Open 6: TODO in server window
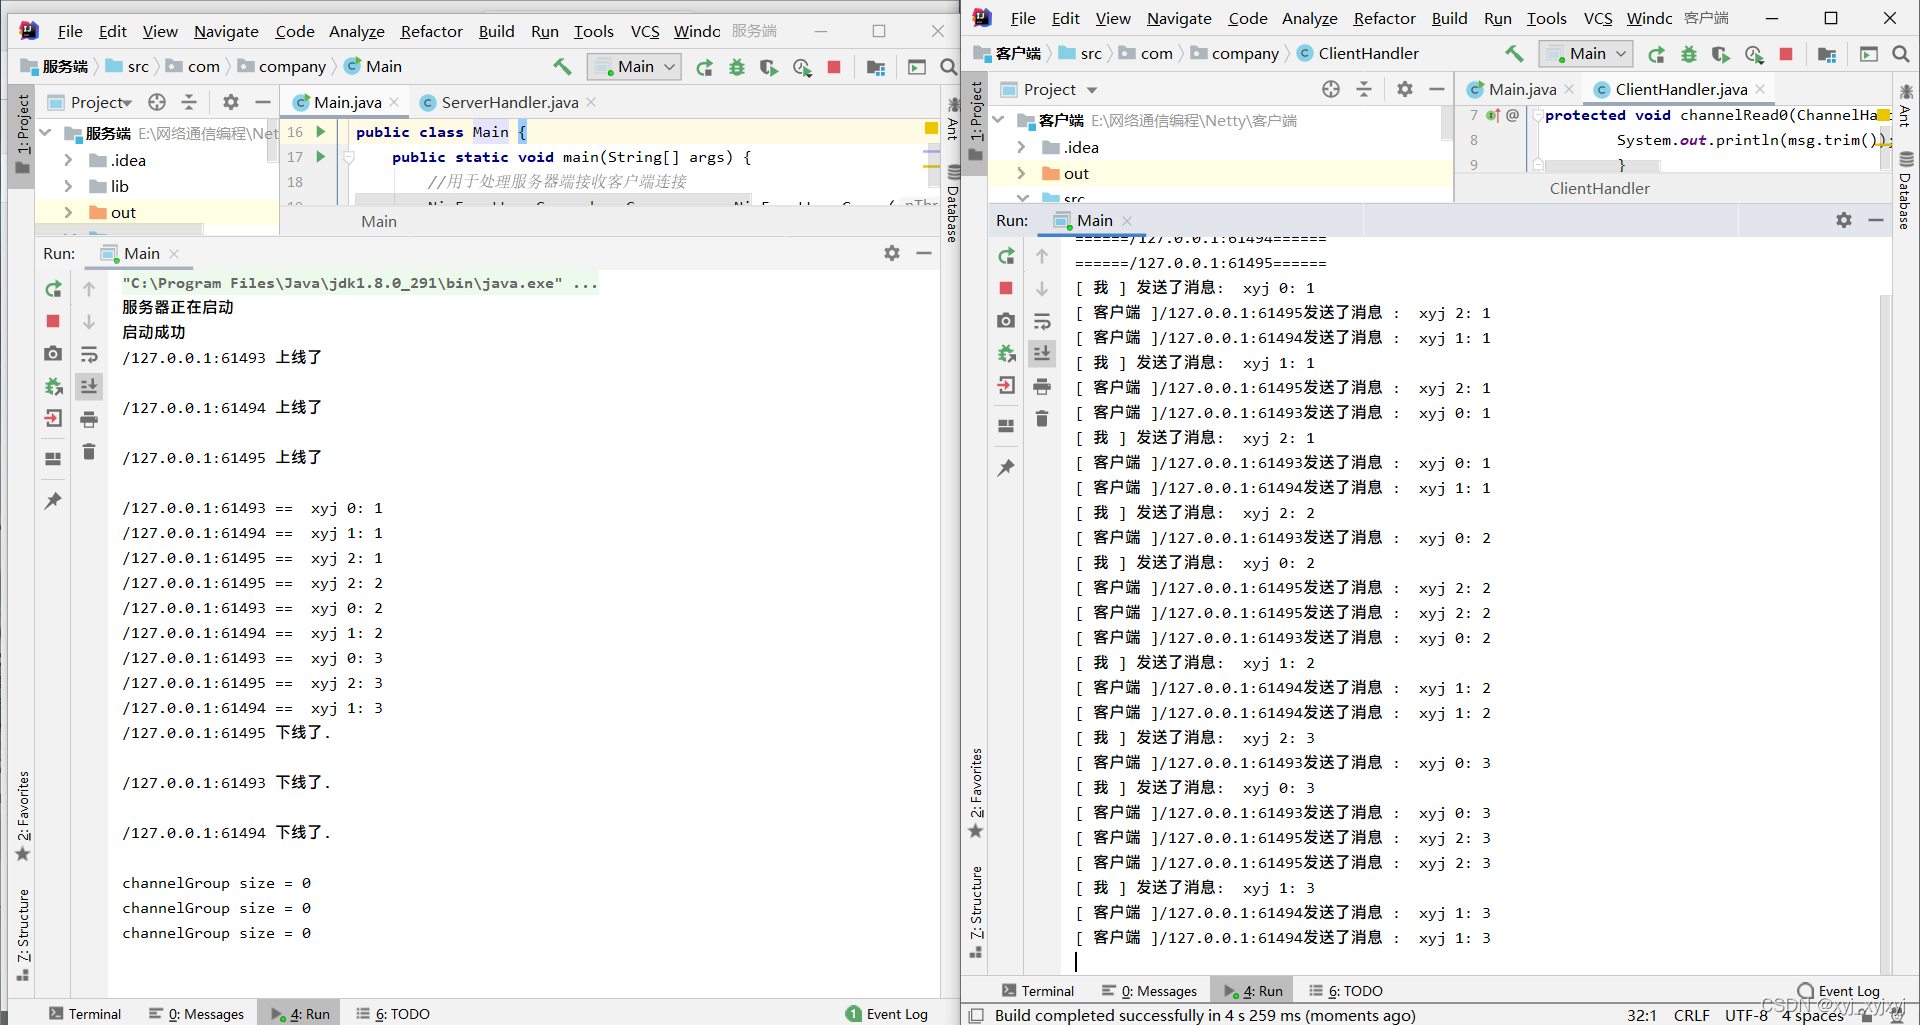 pos(393,1013)
